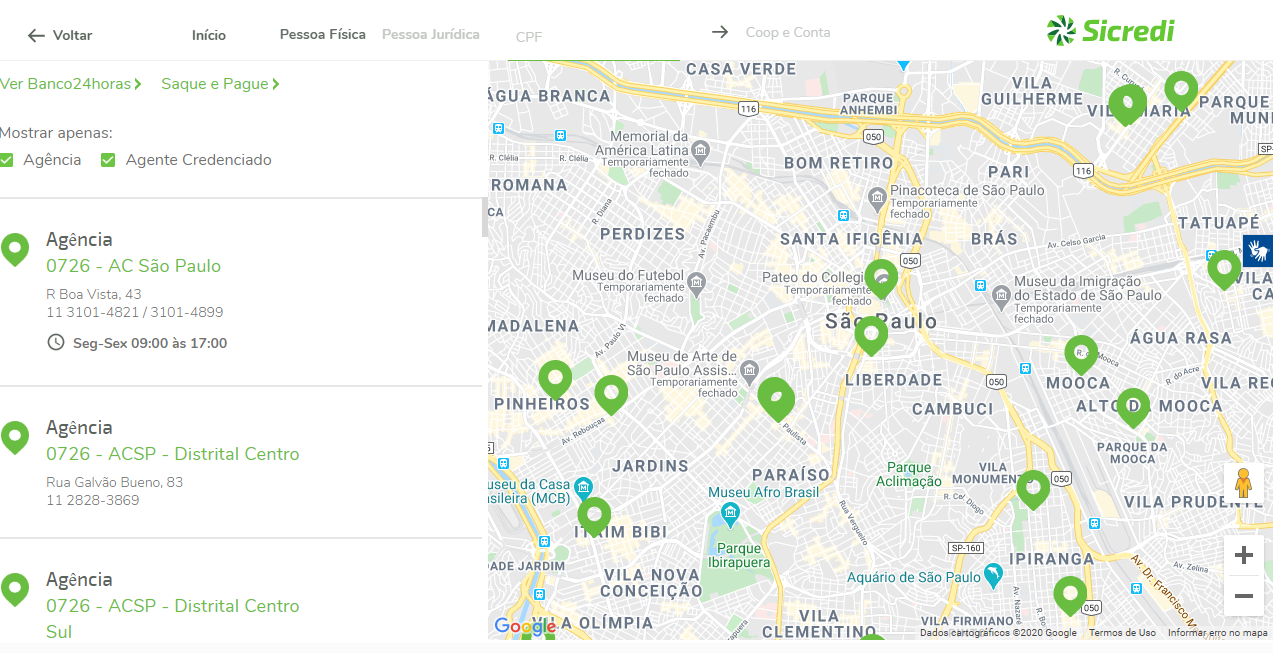Click green map pin at Itaim Bibi

[x=594, y=516]
